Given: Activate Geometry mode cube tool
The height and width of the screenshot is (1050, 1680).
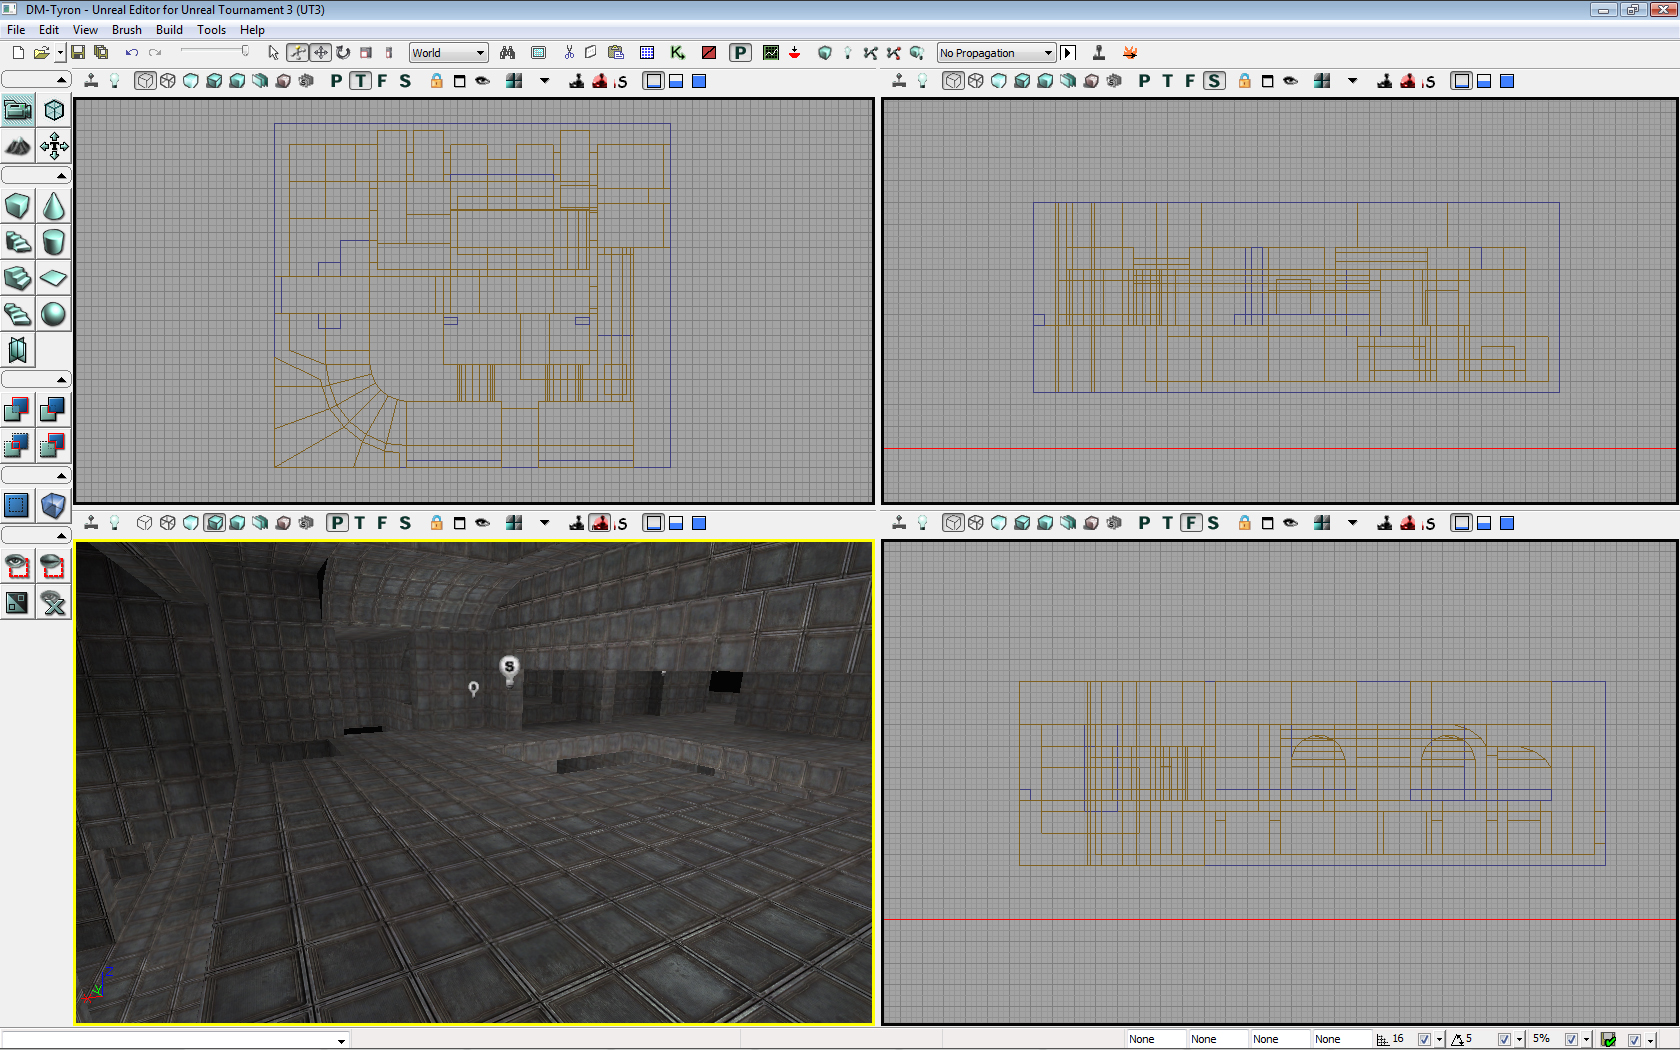Looking at the screenshot, I should [54, 110].
